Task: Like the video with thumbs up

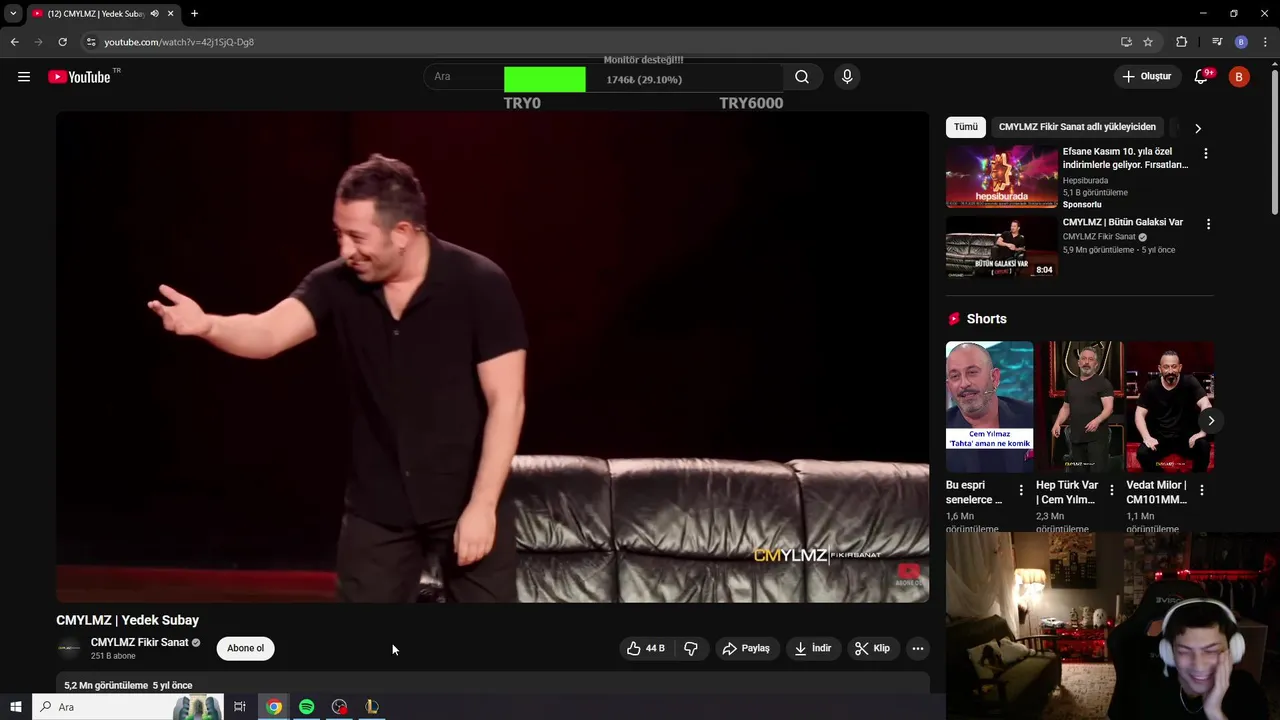Action: 645,648
